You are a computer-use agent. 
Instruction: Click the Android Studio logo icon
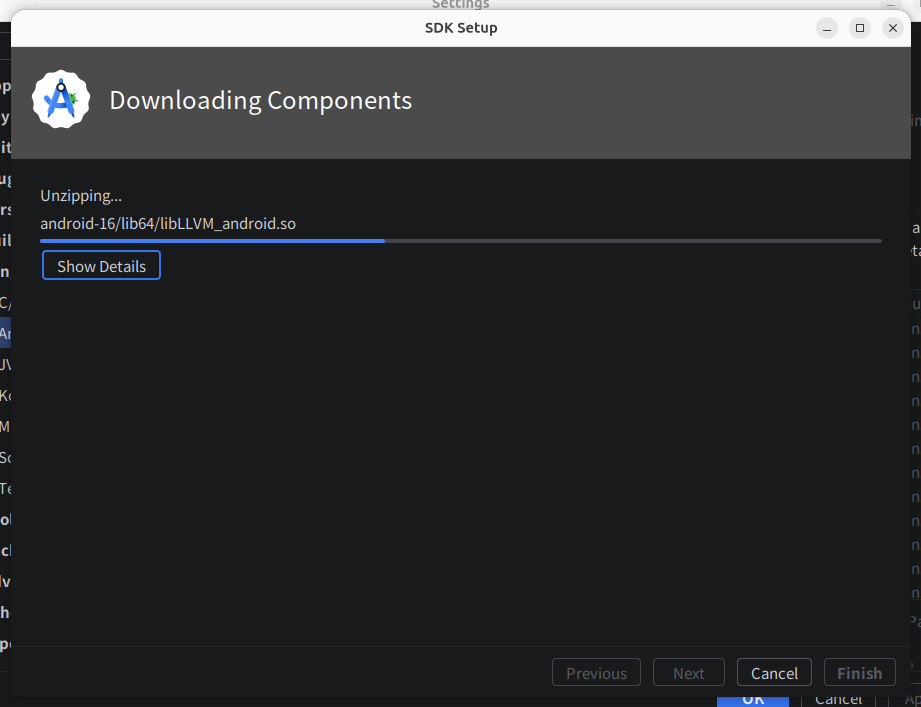tap(61, 100)
